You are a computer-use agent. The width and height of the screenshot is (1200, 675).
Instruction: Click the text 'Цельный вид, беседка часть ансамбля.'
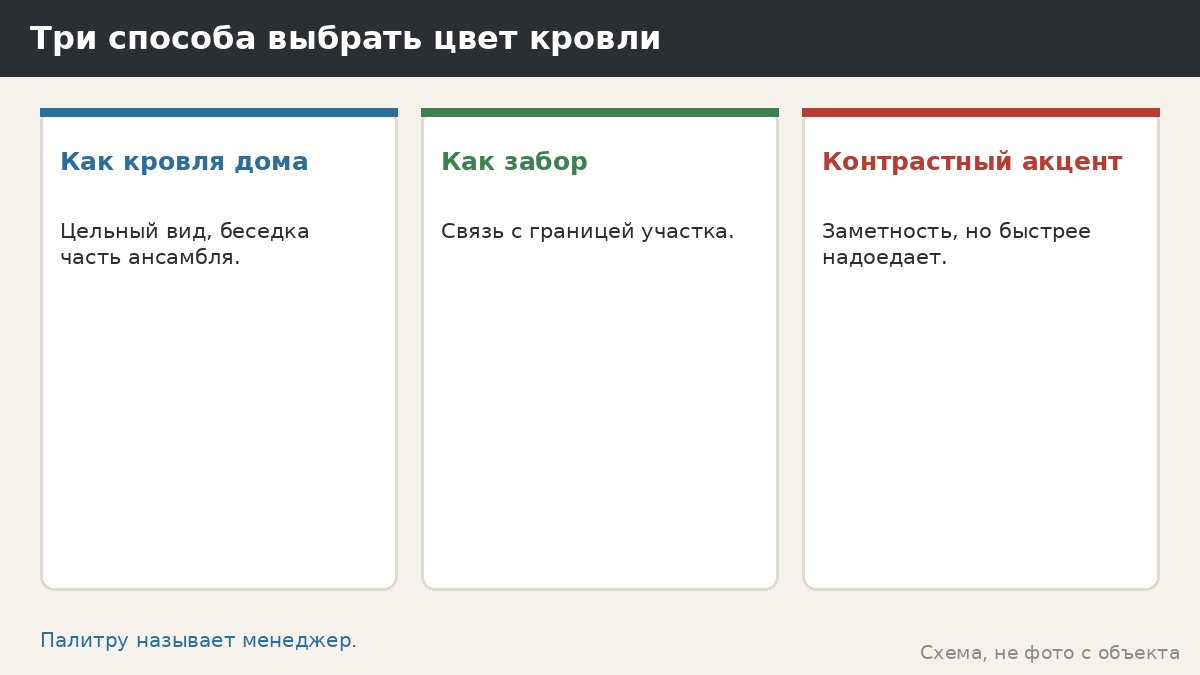[185, 244]
